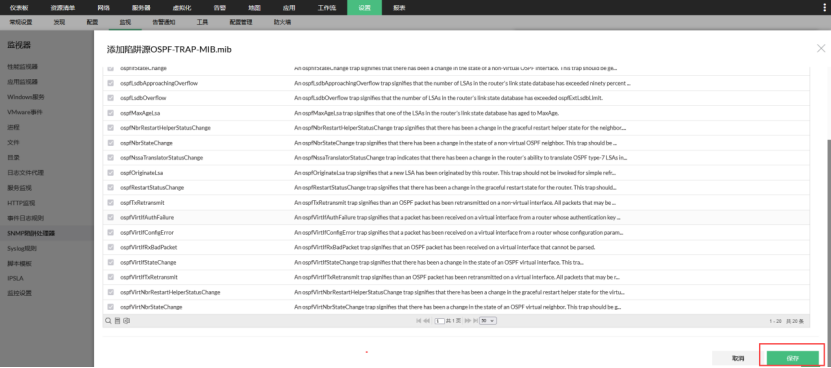Viewport: 831px width, 368px height.
Task: Click the column chooser icon beside the search icon
Action: pos(118,321)
